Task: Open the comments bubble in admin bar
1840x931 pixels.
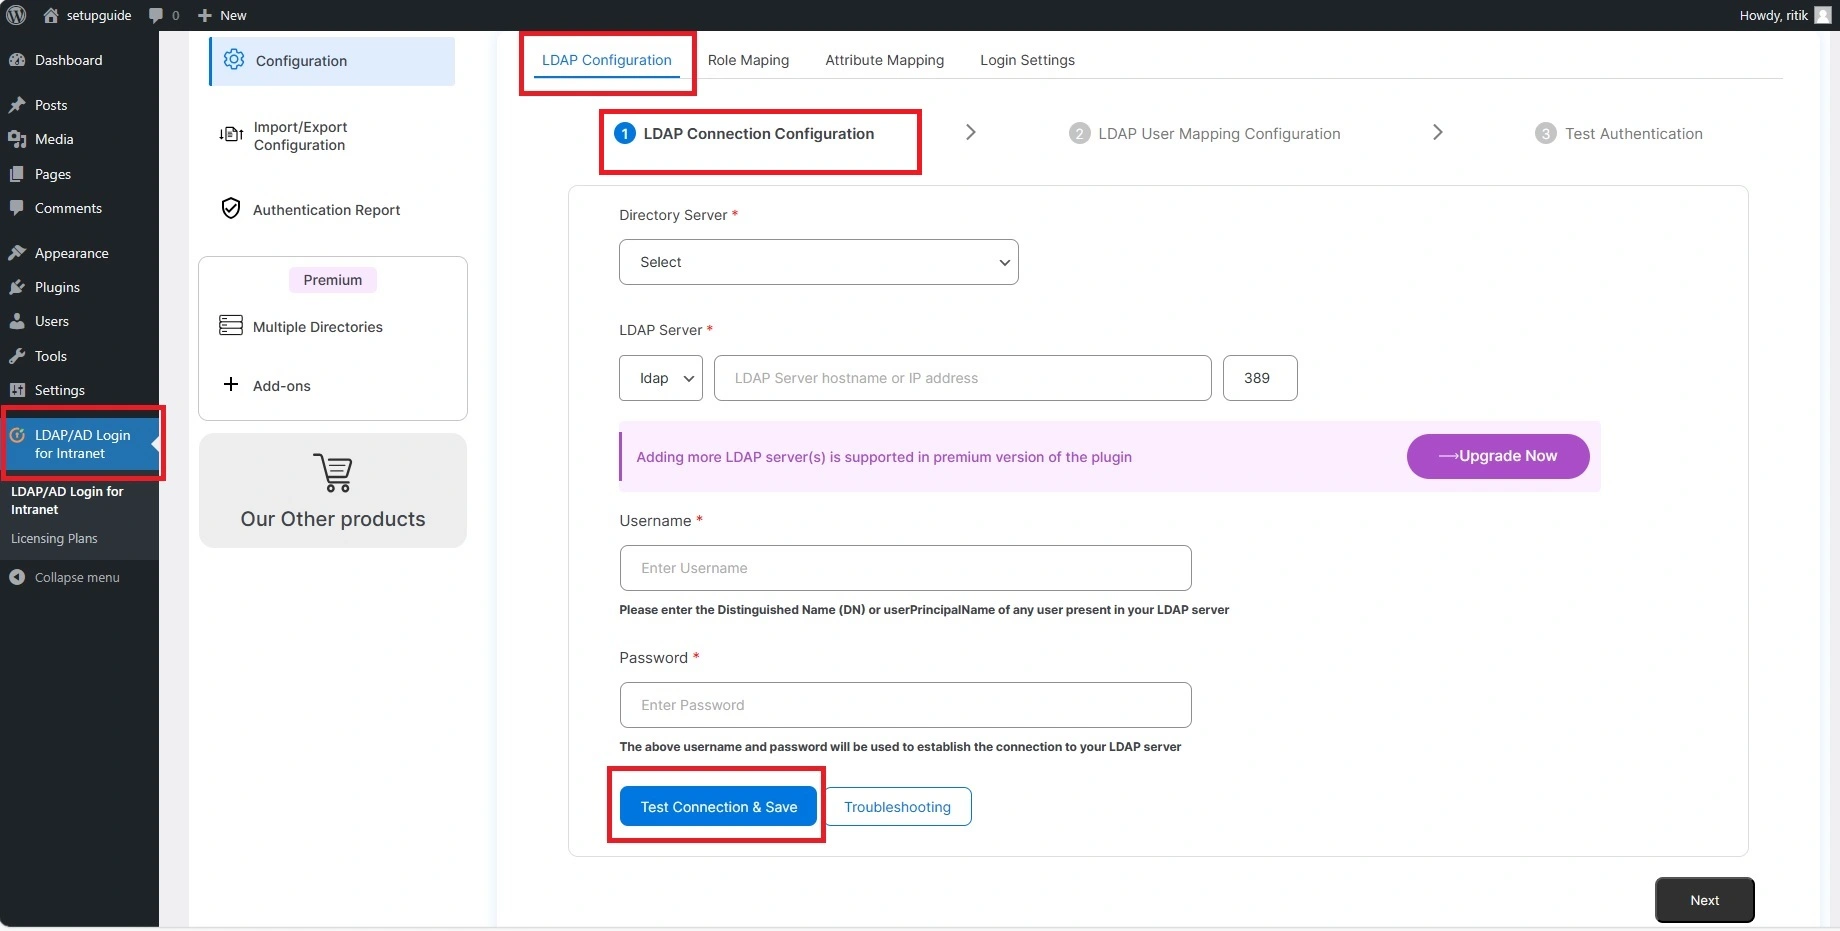Action: [x=156, y=15]
